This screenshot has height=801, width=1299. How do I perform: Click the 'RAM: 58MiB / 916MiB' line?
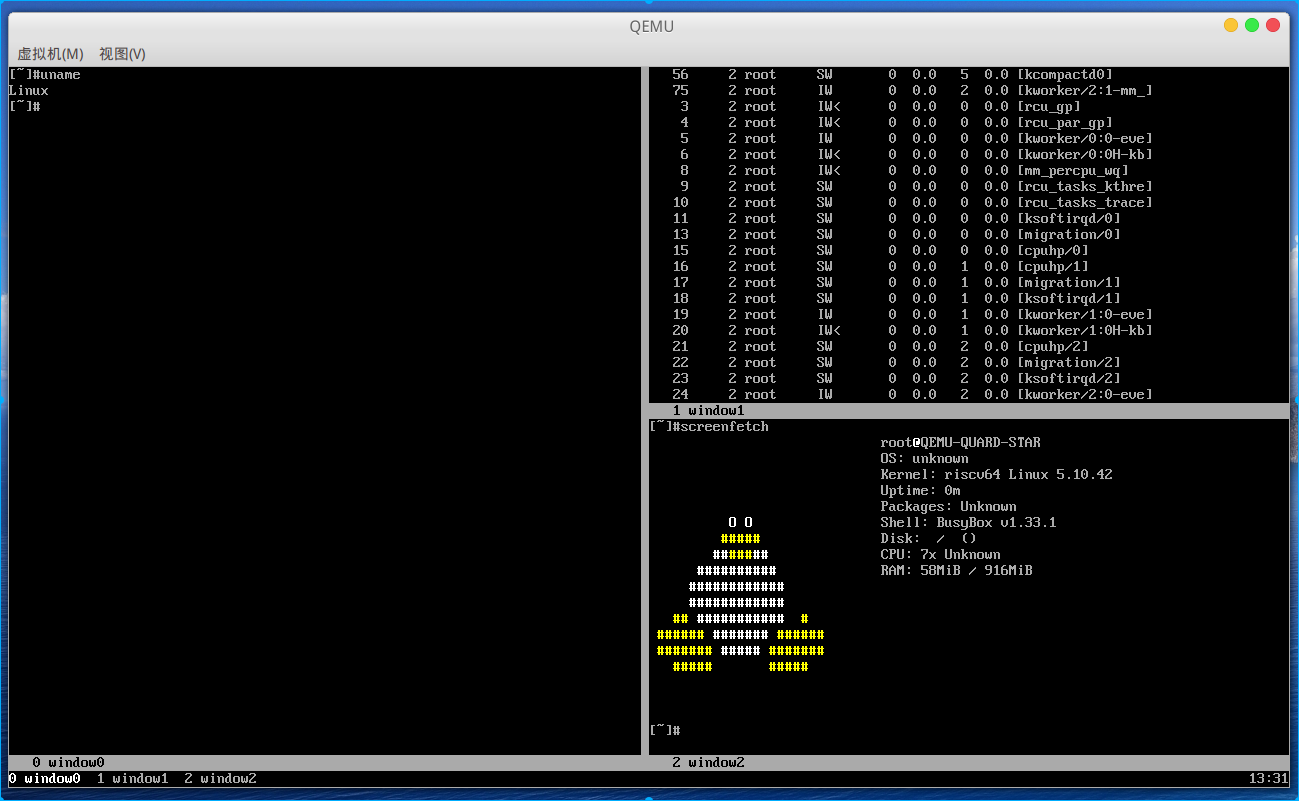coord(956,571)
